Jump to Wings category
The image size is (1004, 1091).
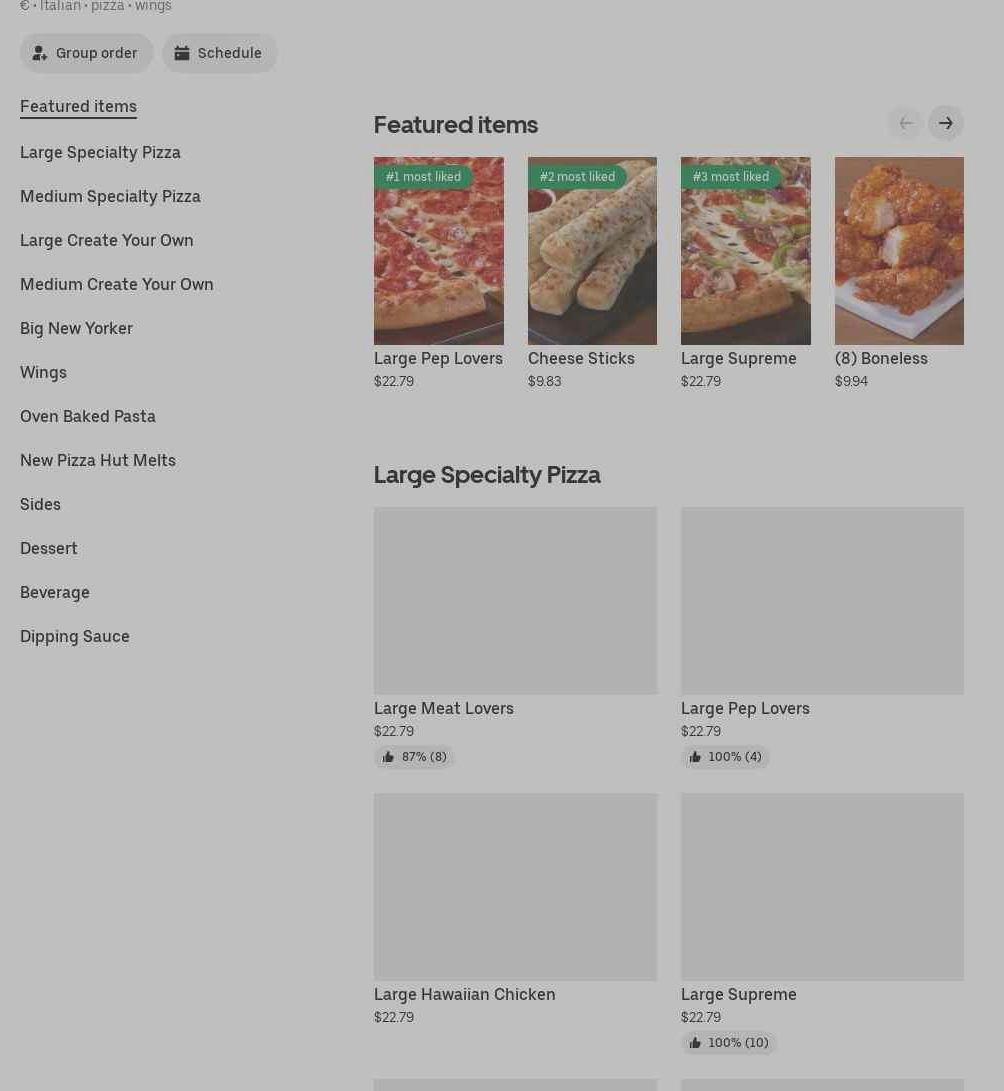coord(43,372)
